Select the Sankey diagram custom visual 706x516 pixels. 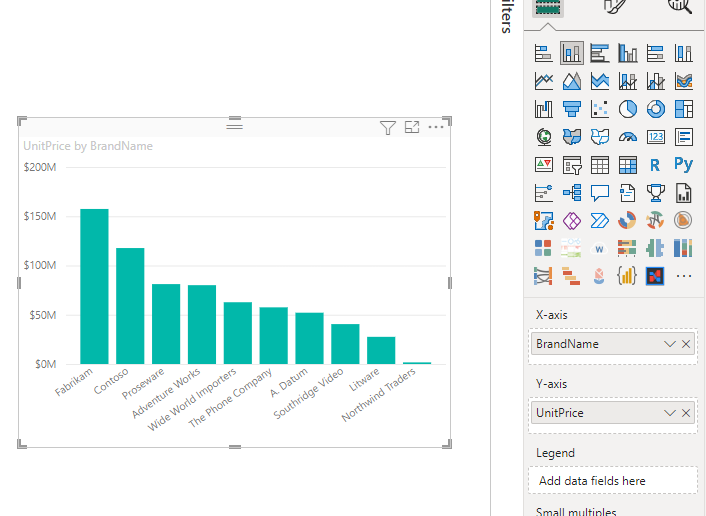544,276
